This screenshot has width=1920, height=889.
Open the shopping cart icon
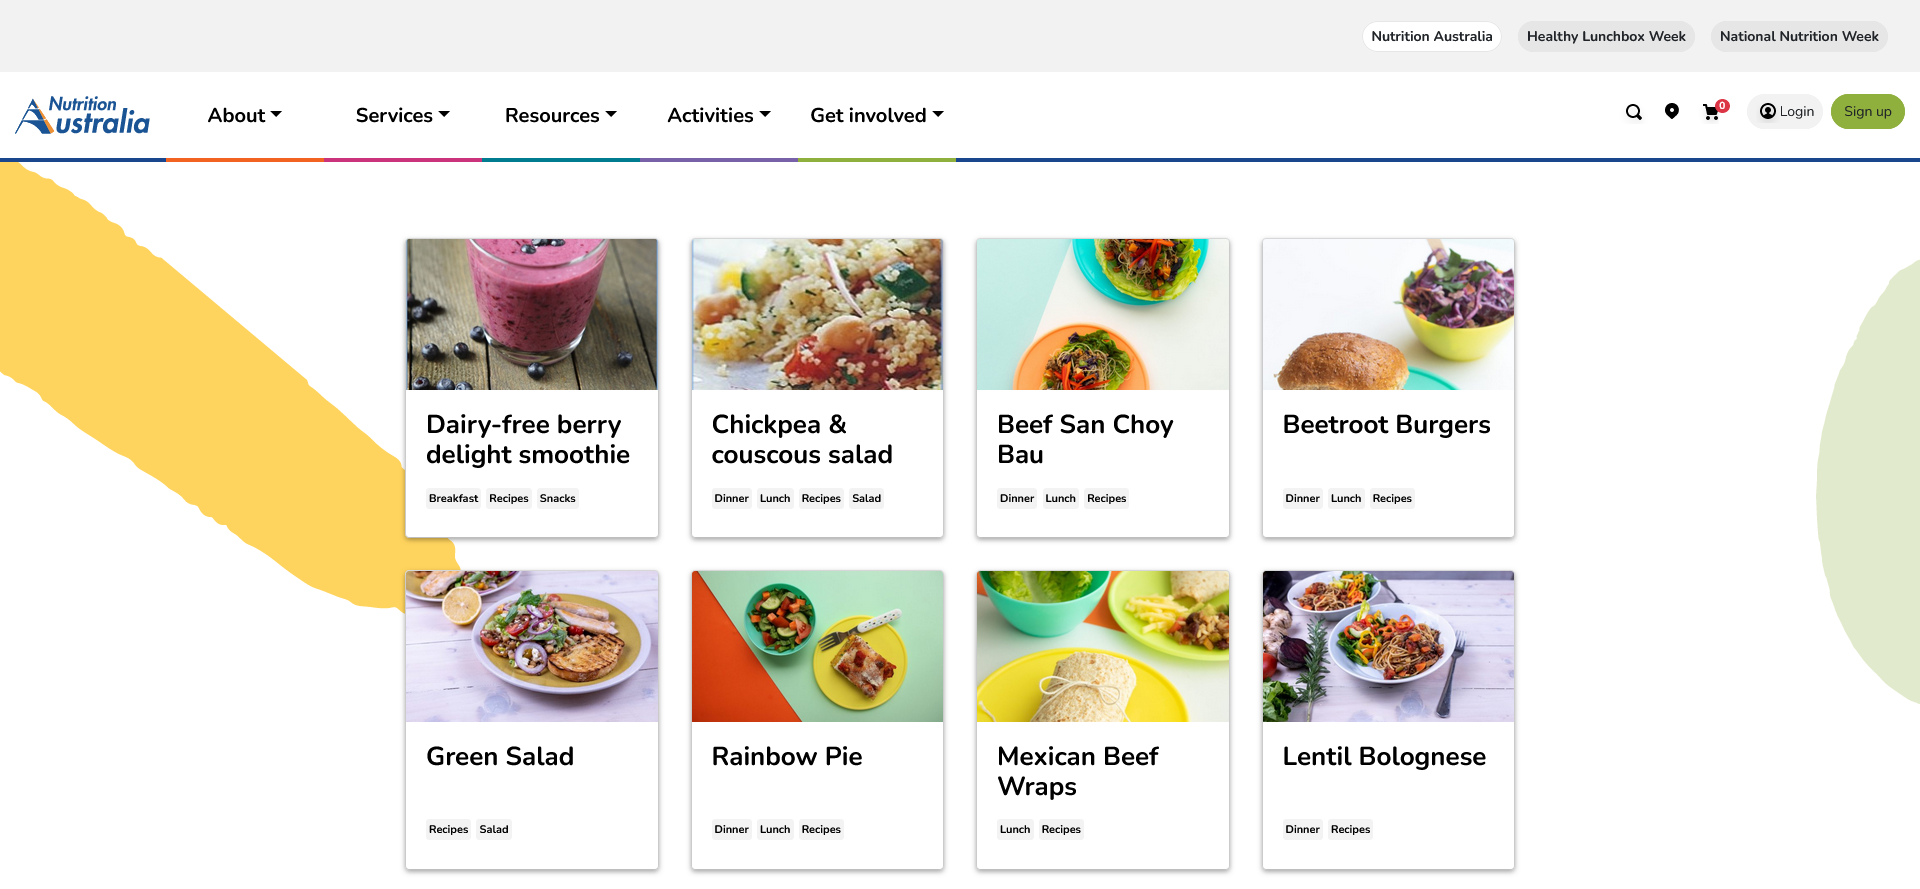click(1711, 112)
